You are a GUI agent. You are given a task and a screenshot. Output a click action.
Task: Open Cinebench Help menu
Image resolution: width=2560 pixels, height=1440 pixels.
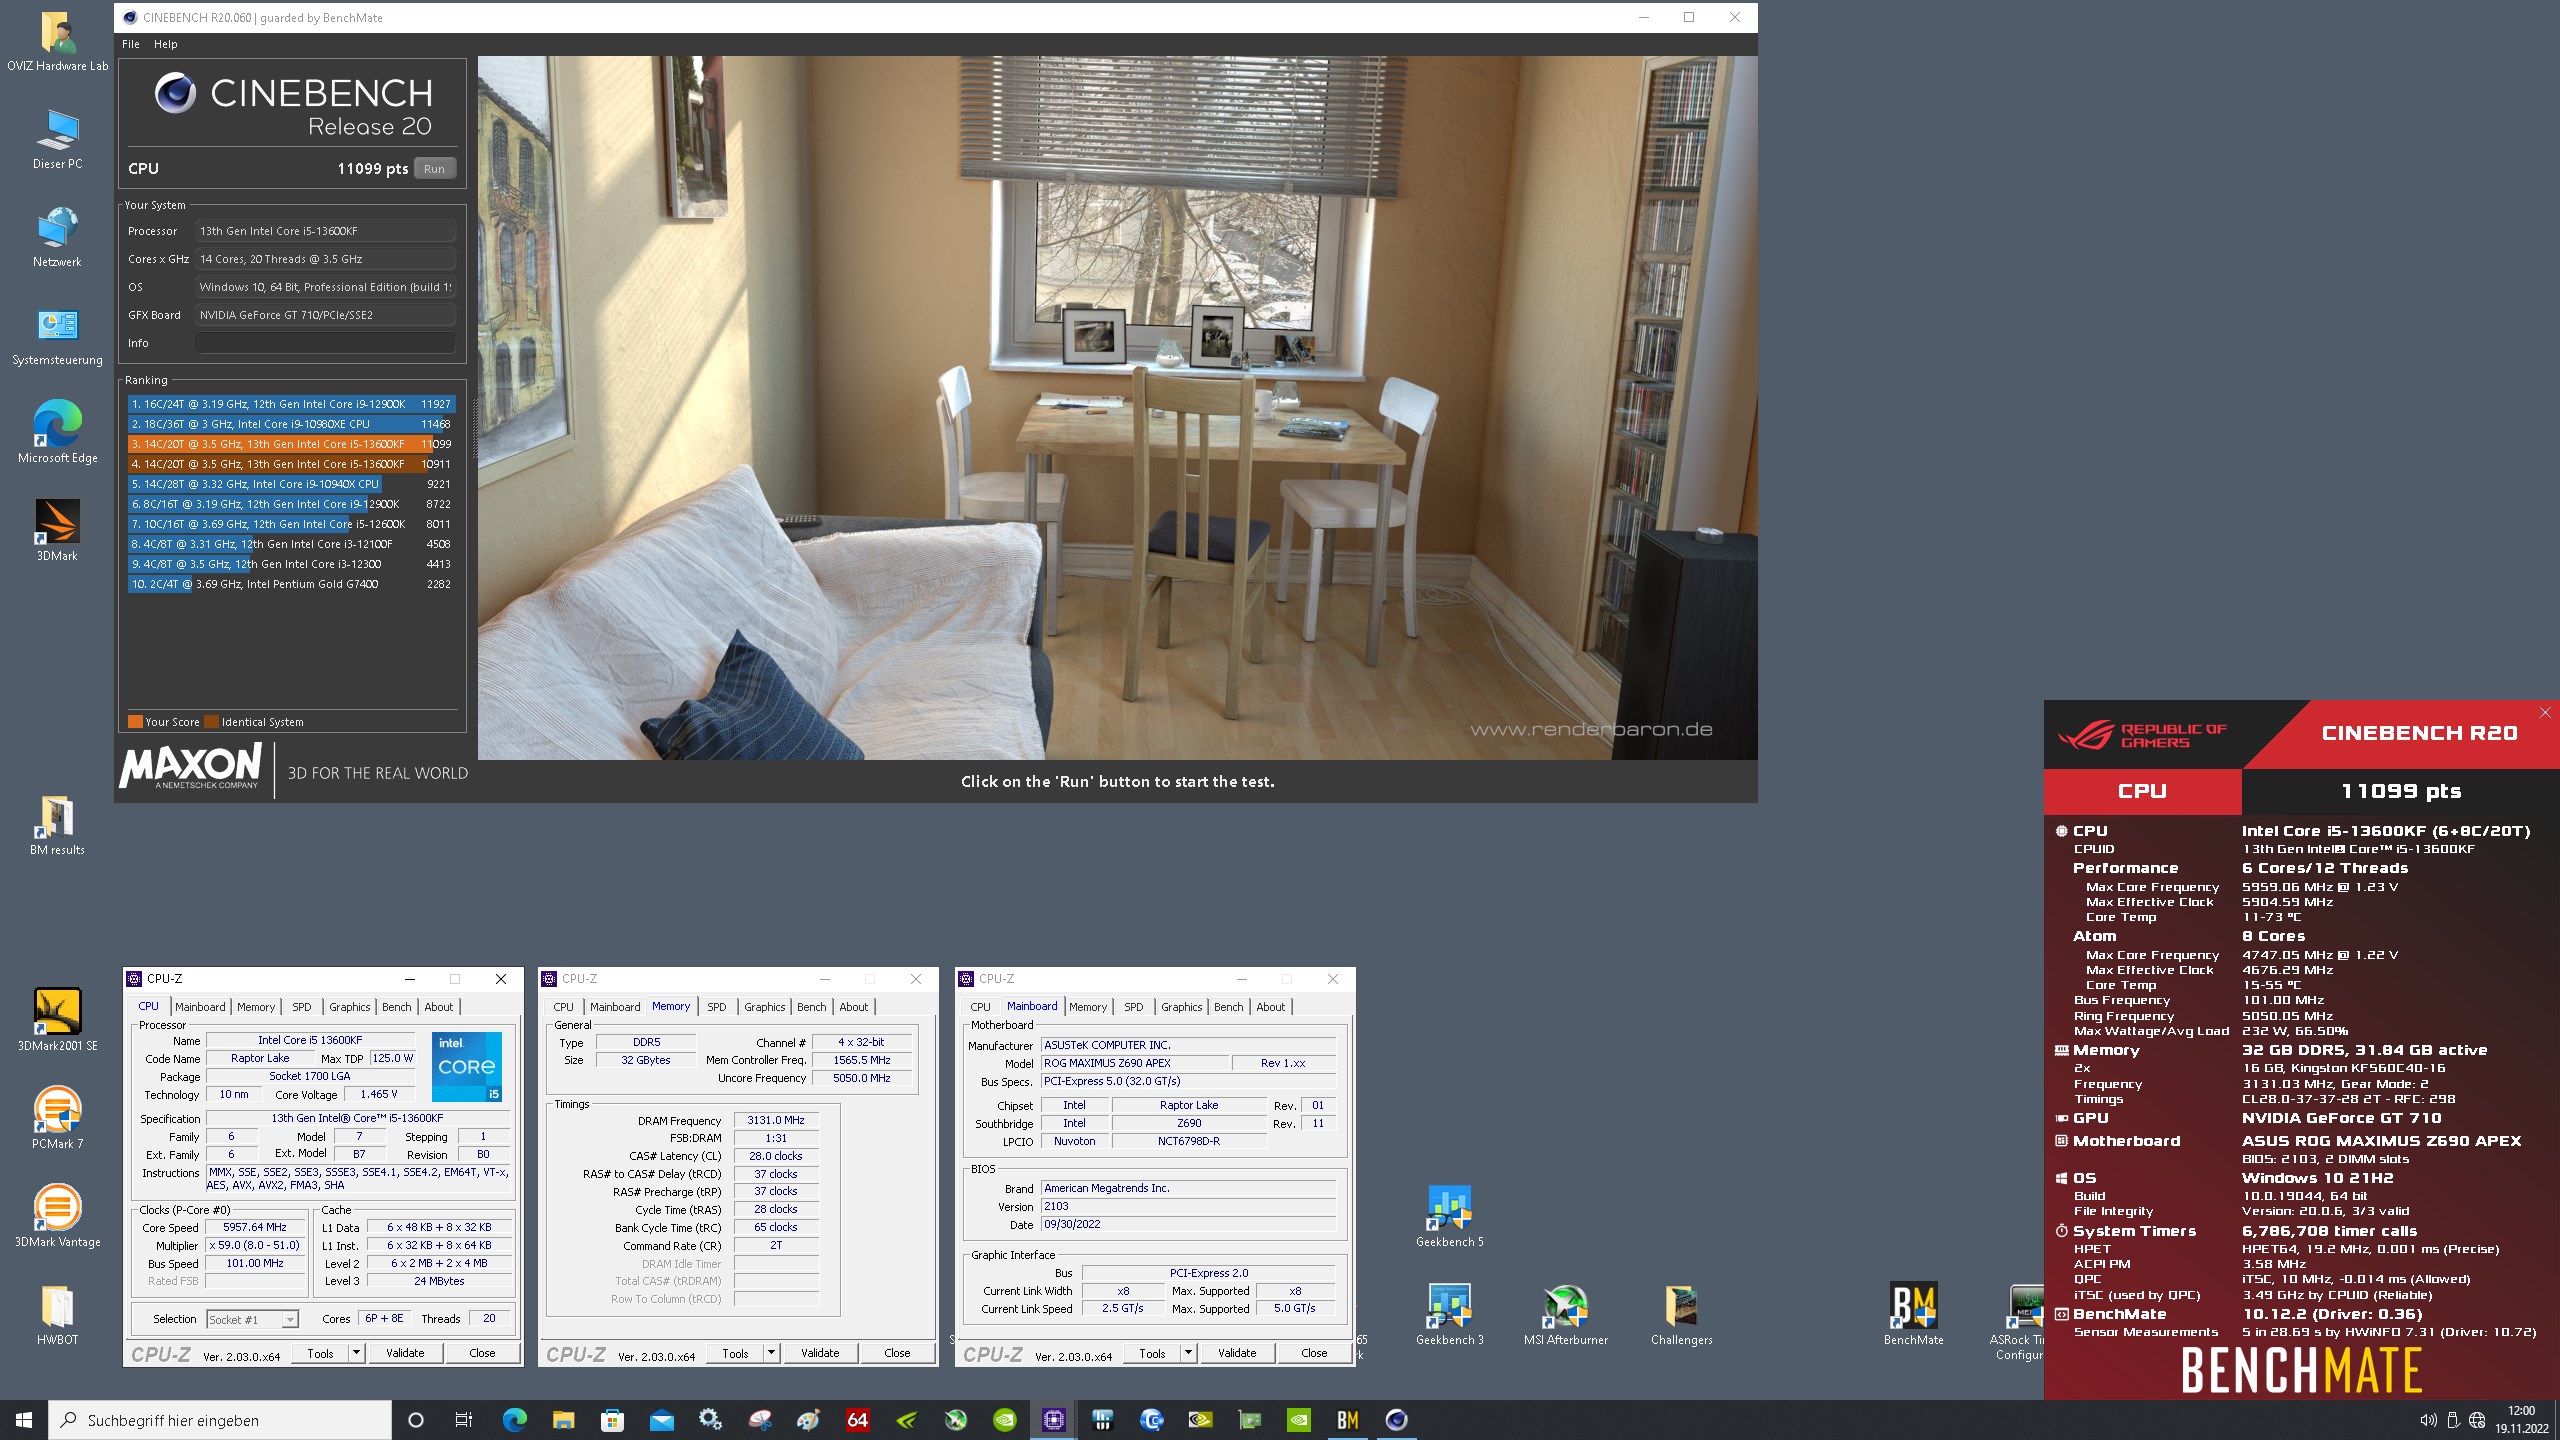pos(166,44)
